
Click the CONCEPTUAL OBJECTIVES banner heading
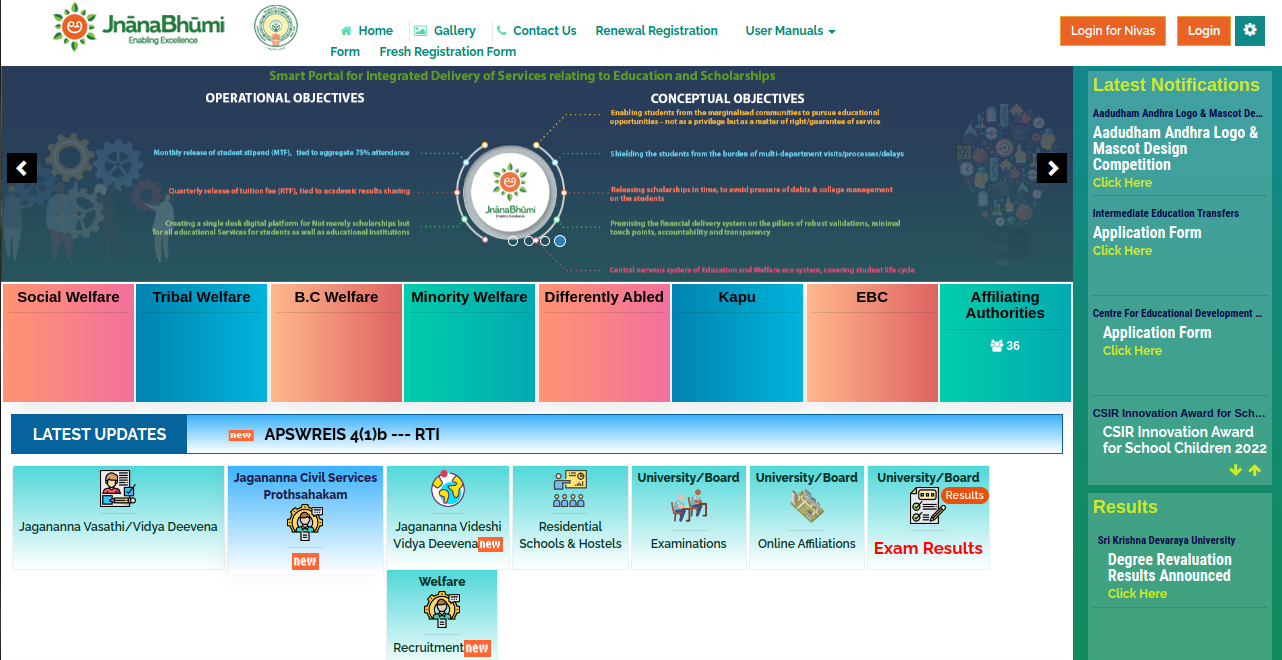tap(727, 99)
